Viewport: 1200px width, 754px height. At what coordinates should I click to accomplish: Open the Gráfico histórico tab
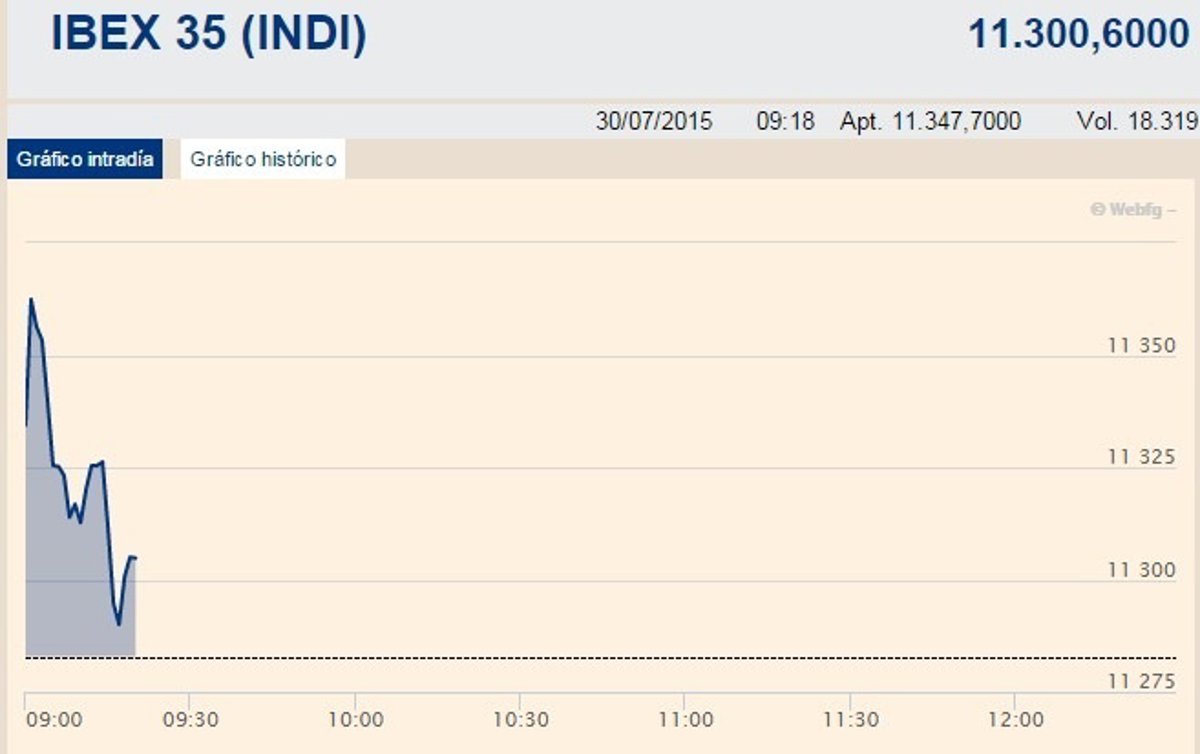pyautogui.click(x=263, y=159)
